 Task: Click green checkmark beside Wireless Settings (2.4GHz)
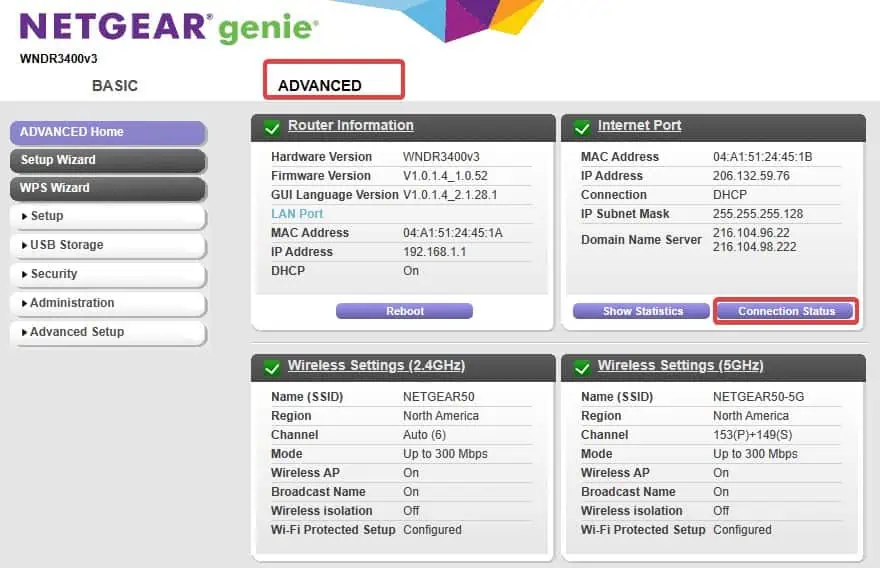pos(272,368)
